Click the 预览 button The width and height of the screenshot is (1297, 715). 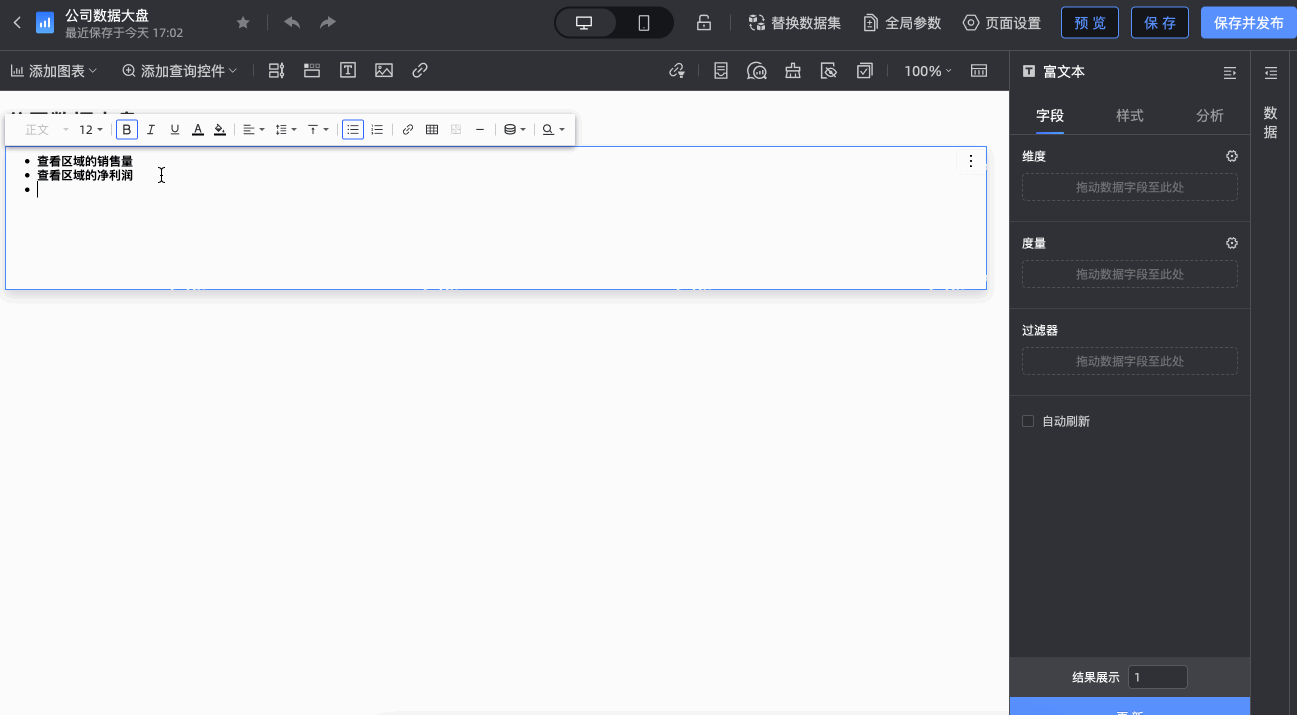click(1090, 23)
